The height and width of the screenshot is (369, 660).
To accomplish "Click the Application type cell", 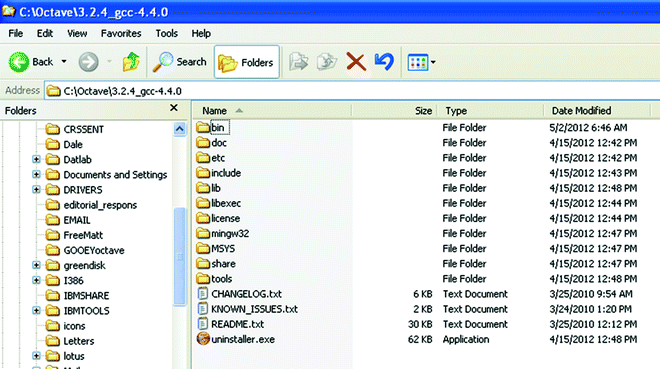I will pos(466,340).
